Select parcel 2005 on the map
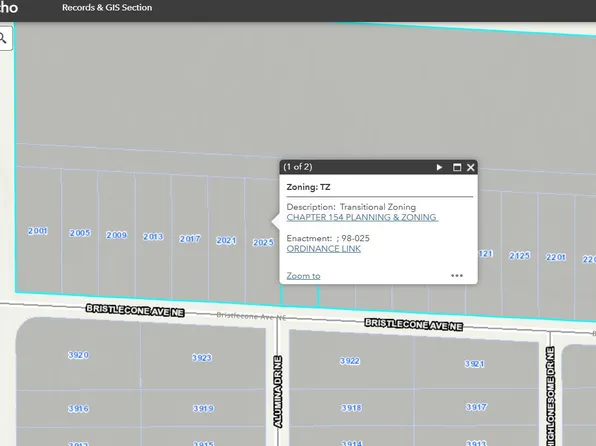The height and width of the screenshot is (446, 596). point(80,233)
